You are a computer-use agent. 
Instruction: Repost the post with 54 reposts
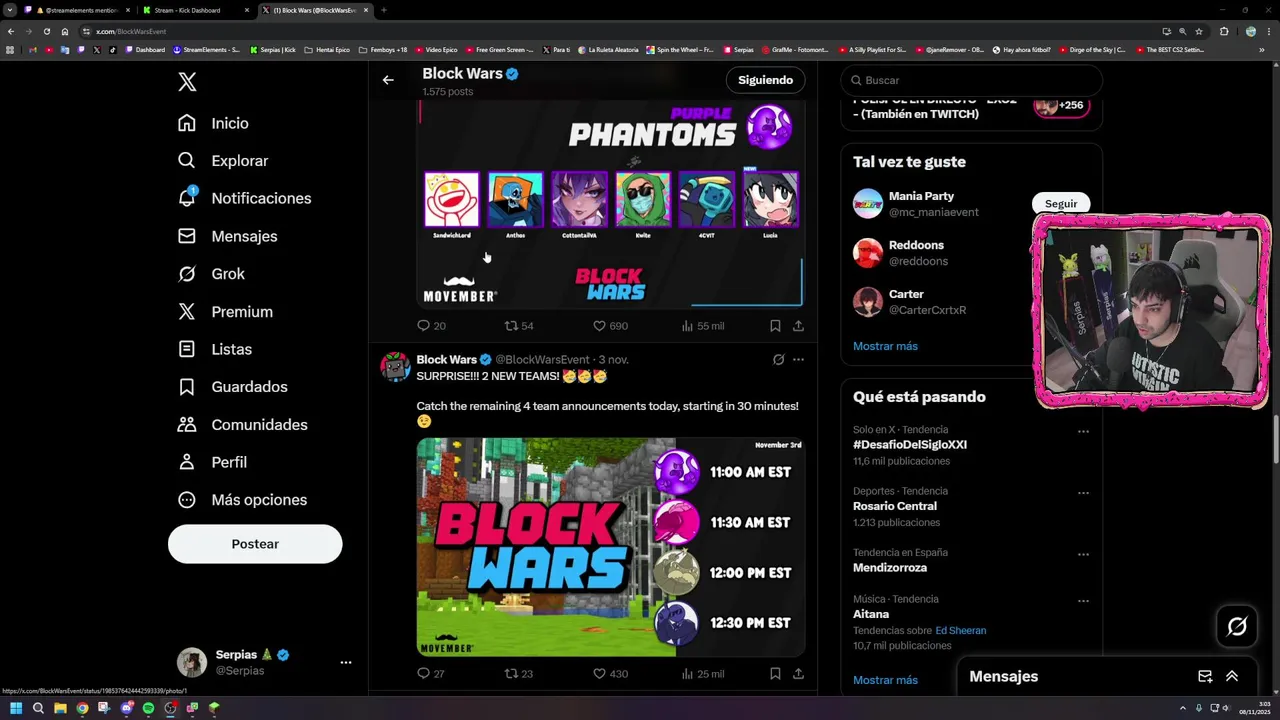pyautogui.click(x=519, y=326)
